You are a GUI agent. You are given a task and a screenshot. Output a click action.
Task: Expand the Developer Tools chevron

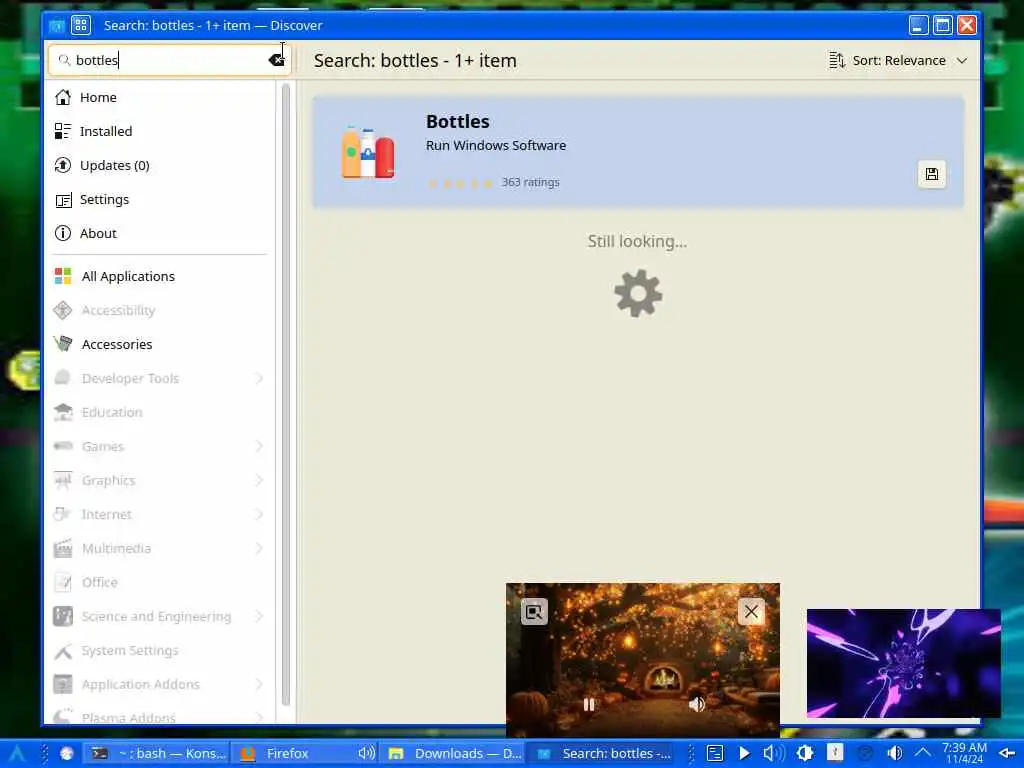tap(259, 378)
